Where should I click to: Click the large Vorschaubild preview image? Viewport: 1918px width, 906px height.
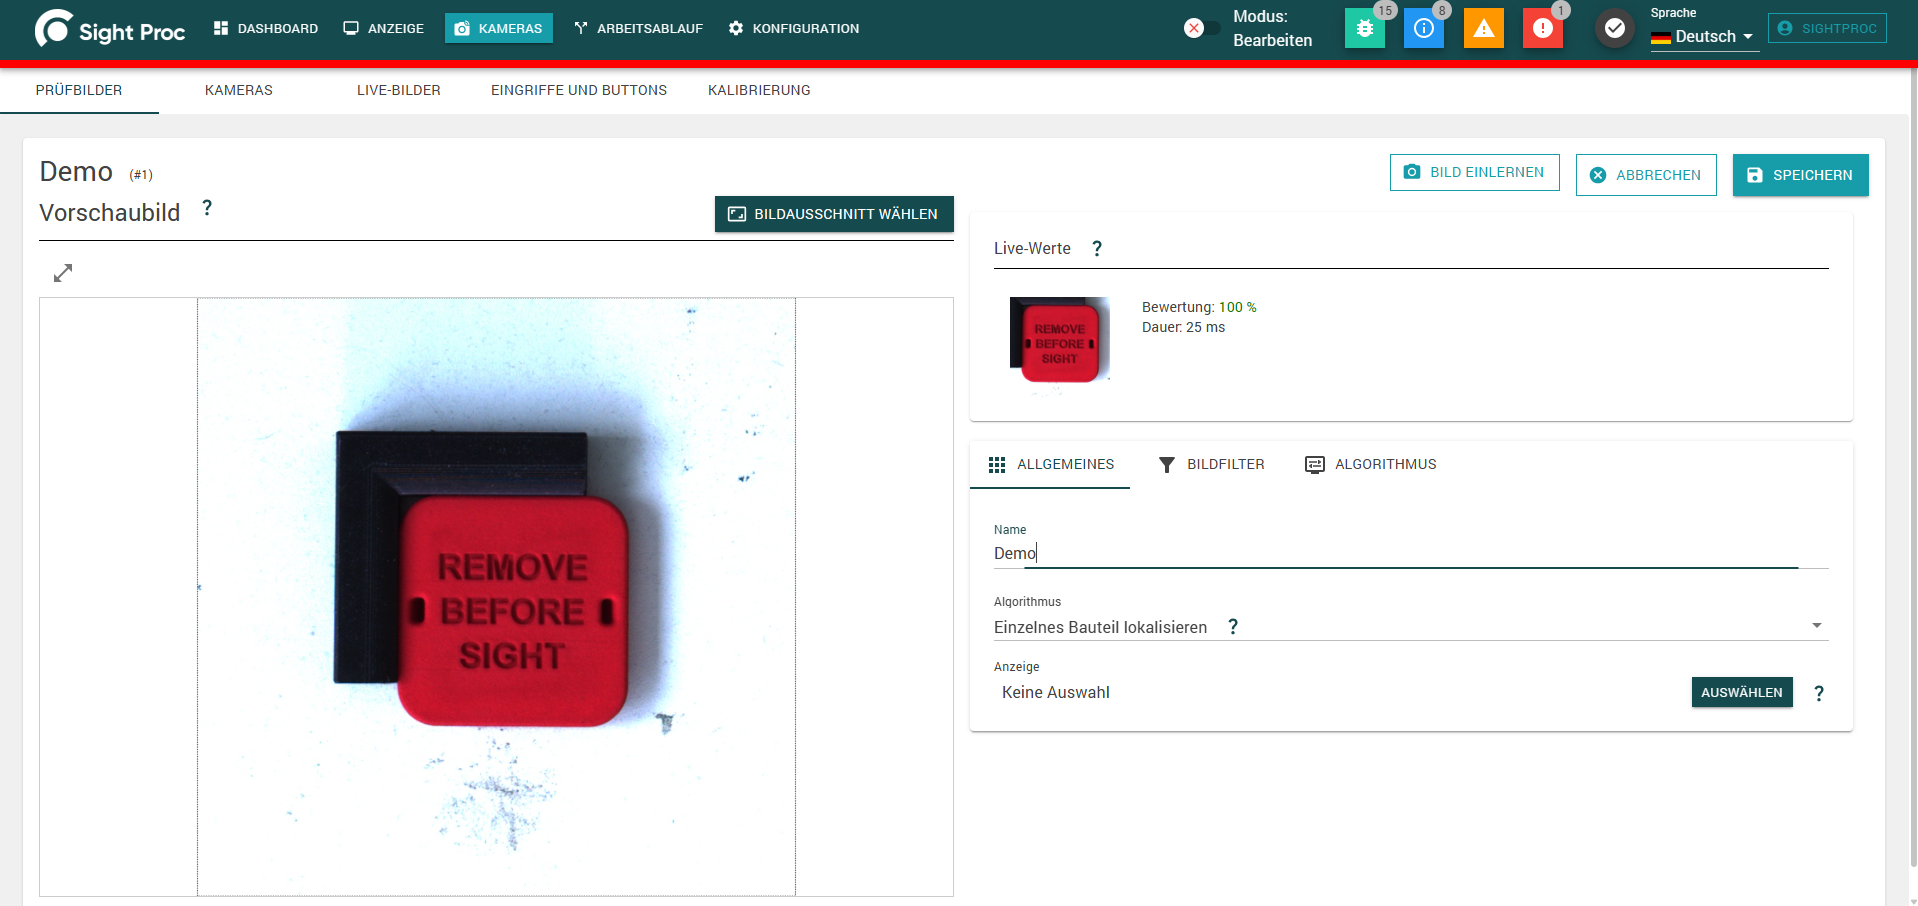(496, 597)
